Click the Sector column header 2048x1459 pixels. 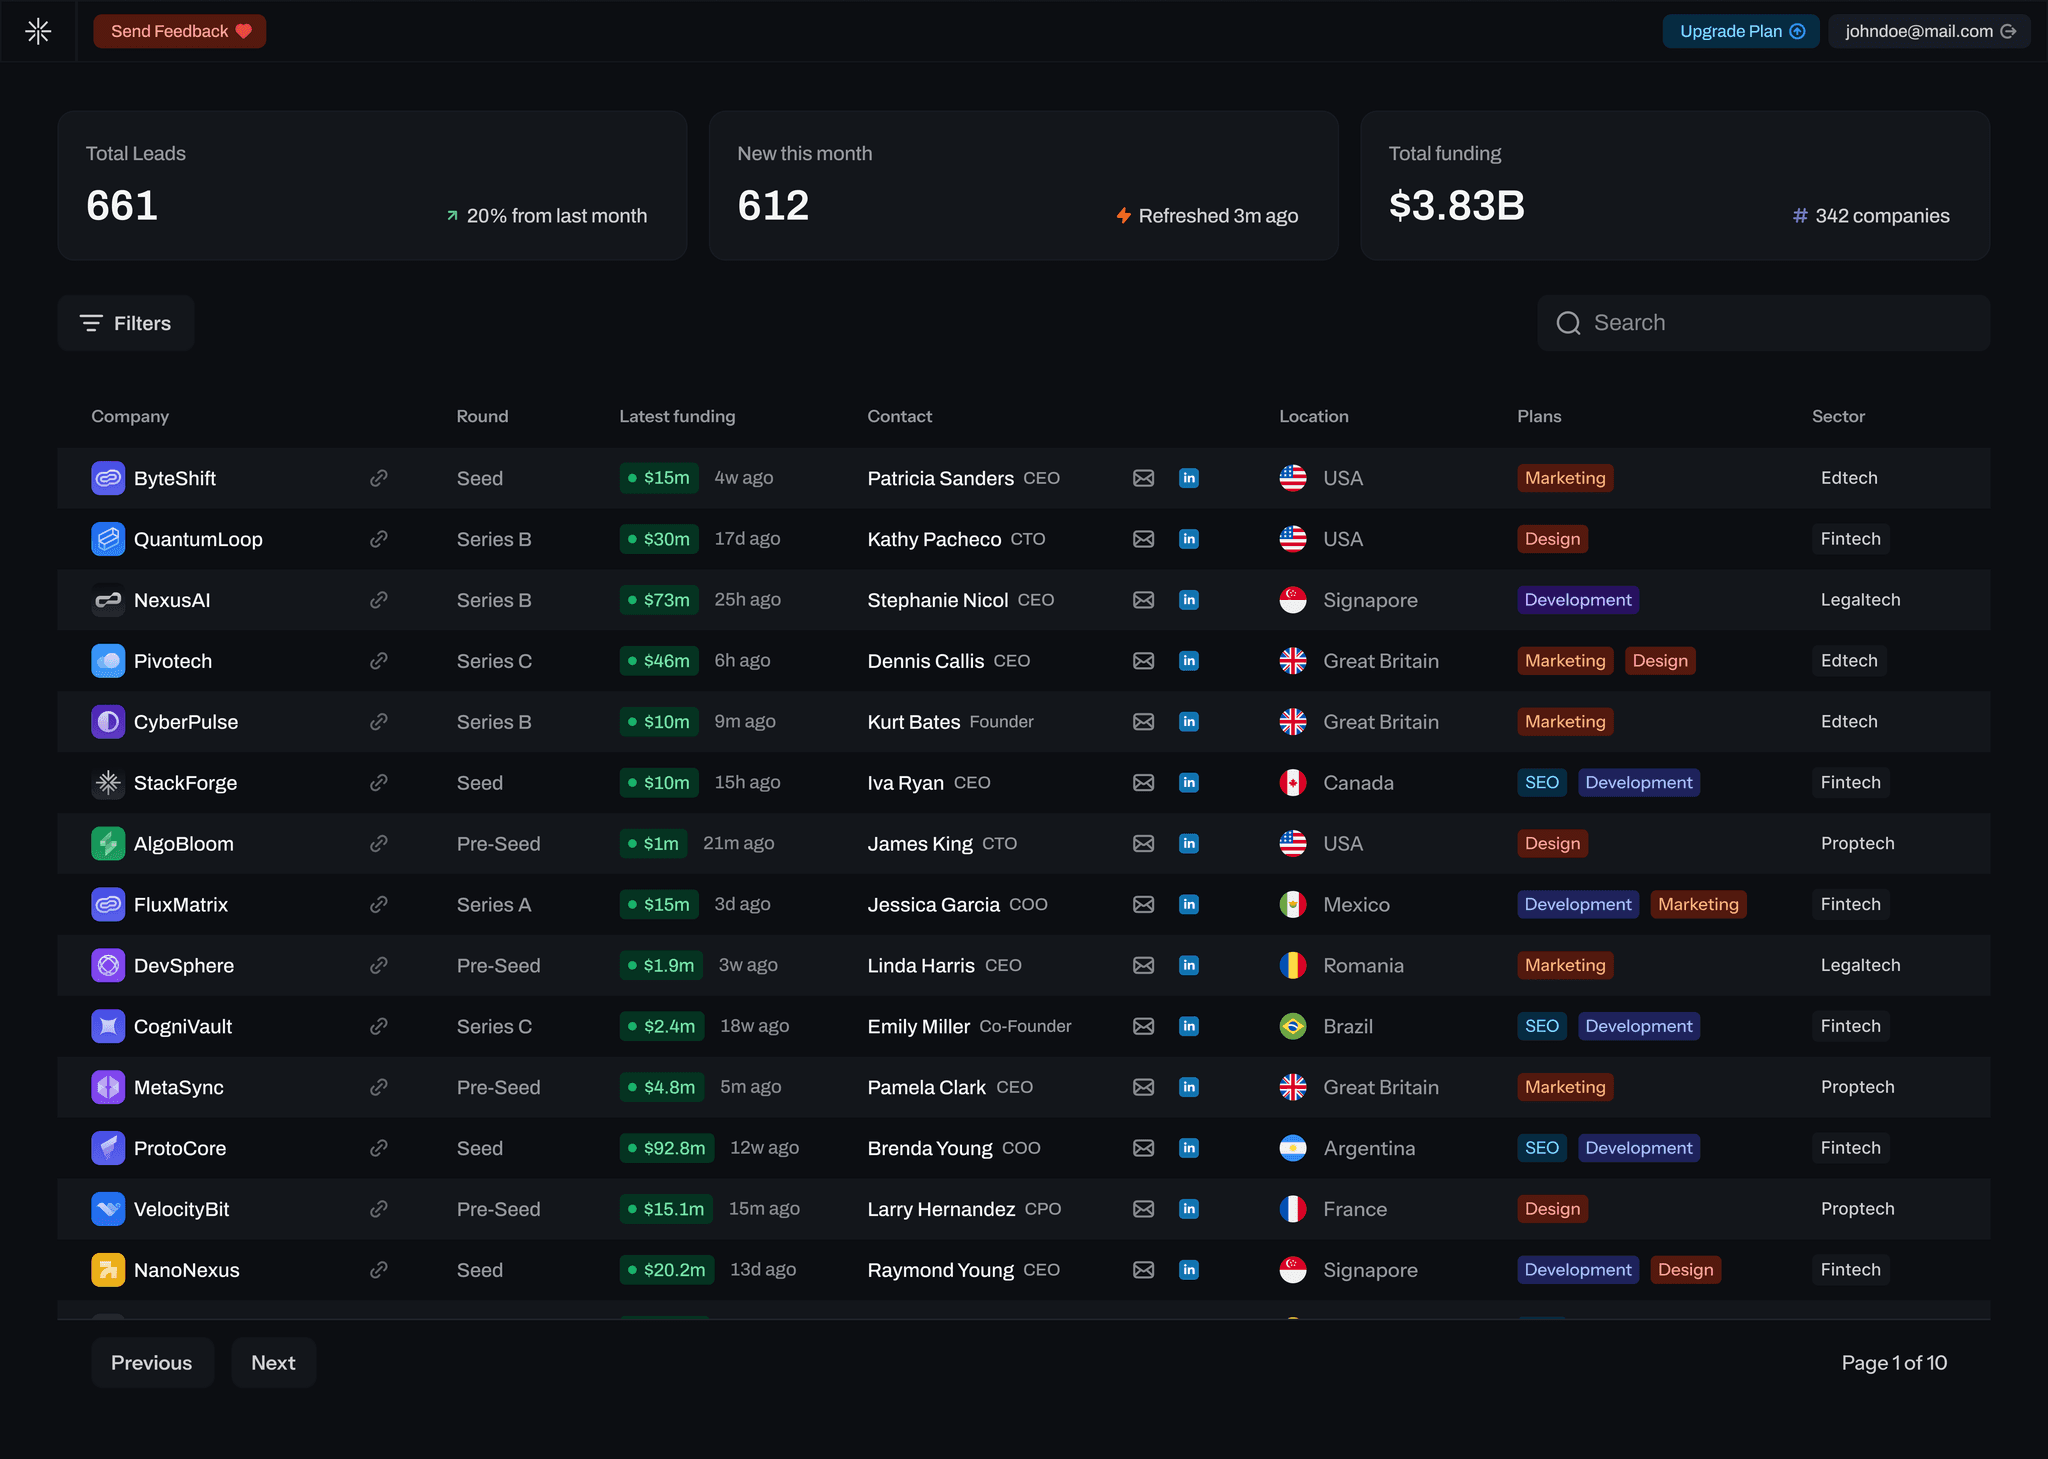click(x=1837, y=416)
